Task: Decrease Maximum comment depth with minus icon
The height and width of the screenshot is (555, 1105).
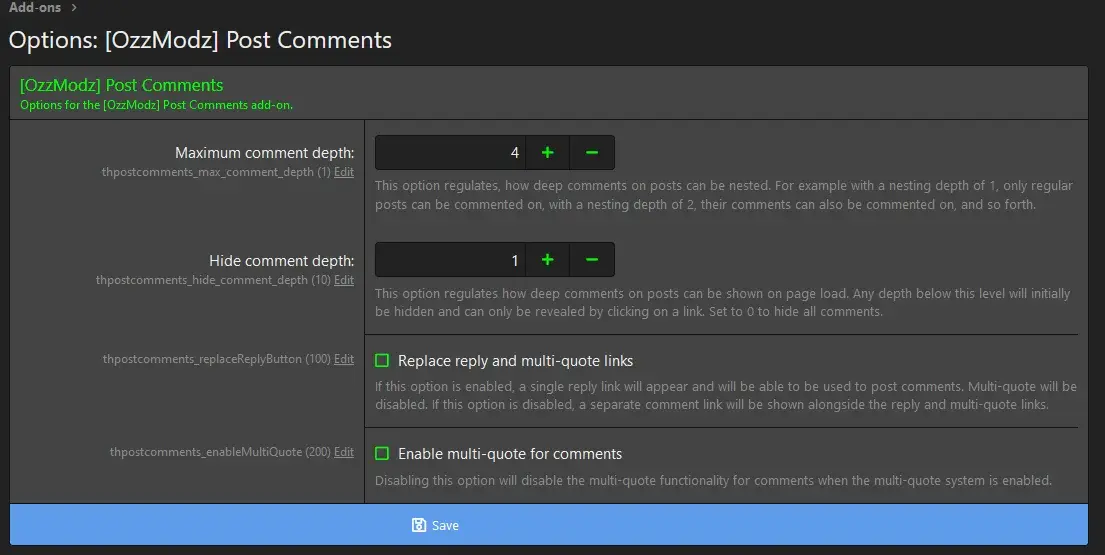Action: point(591,153)
